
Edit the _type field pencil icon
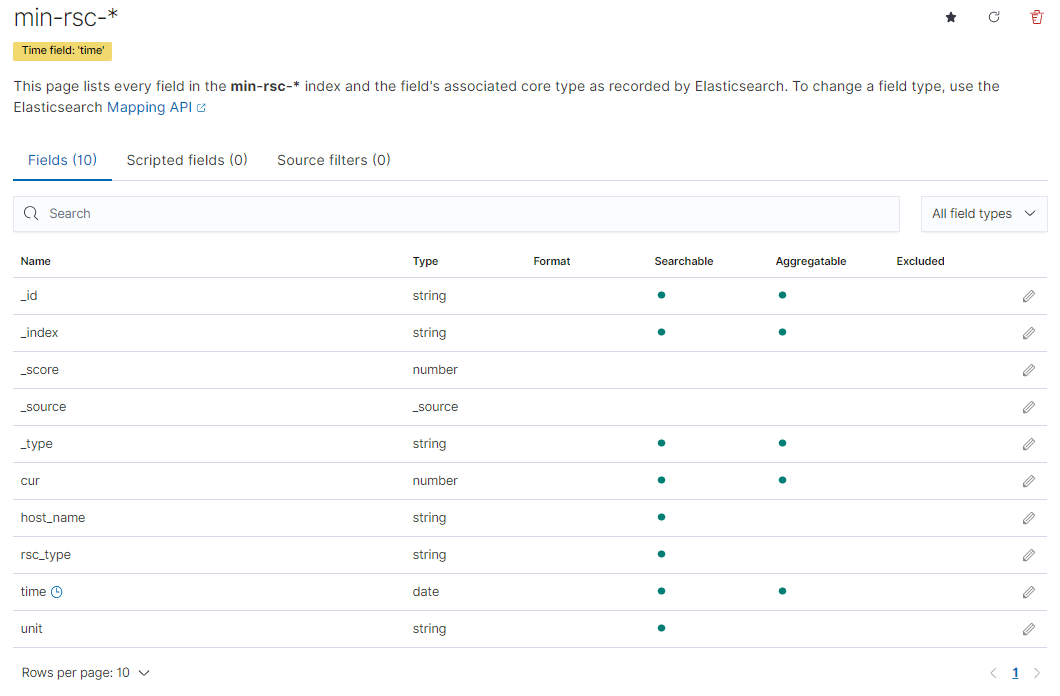coord(1028,444)
